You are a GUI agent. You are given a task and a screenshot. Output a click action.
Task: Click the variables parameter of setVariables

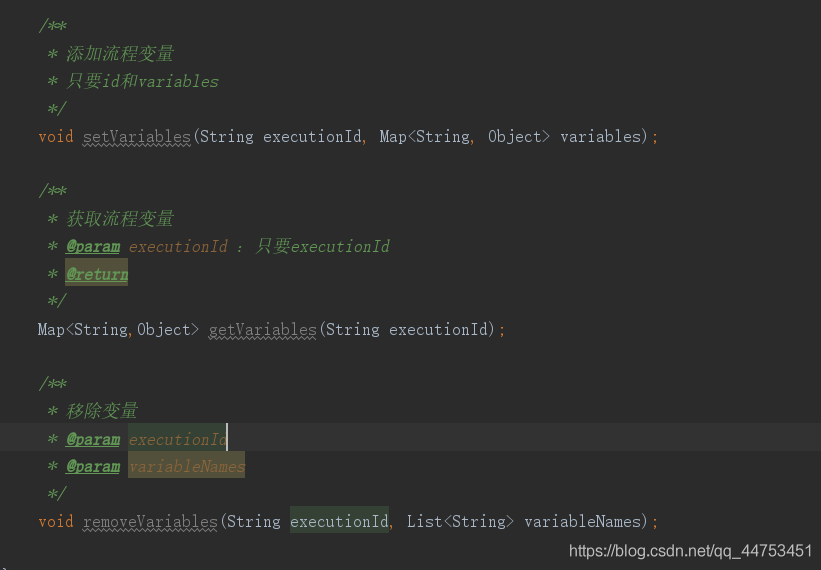pyautogui.click(x=603, y=136)
